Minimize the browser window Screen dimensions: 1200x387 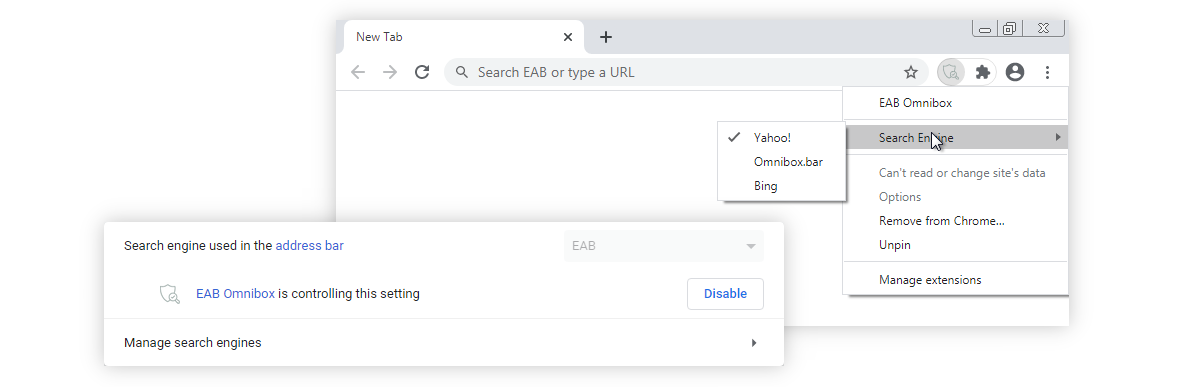tap(985, 29)
